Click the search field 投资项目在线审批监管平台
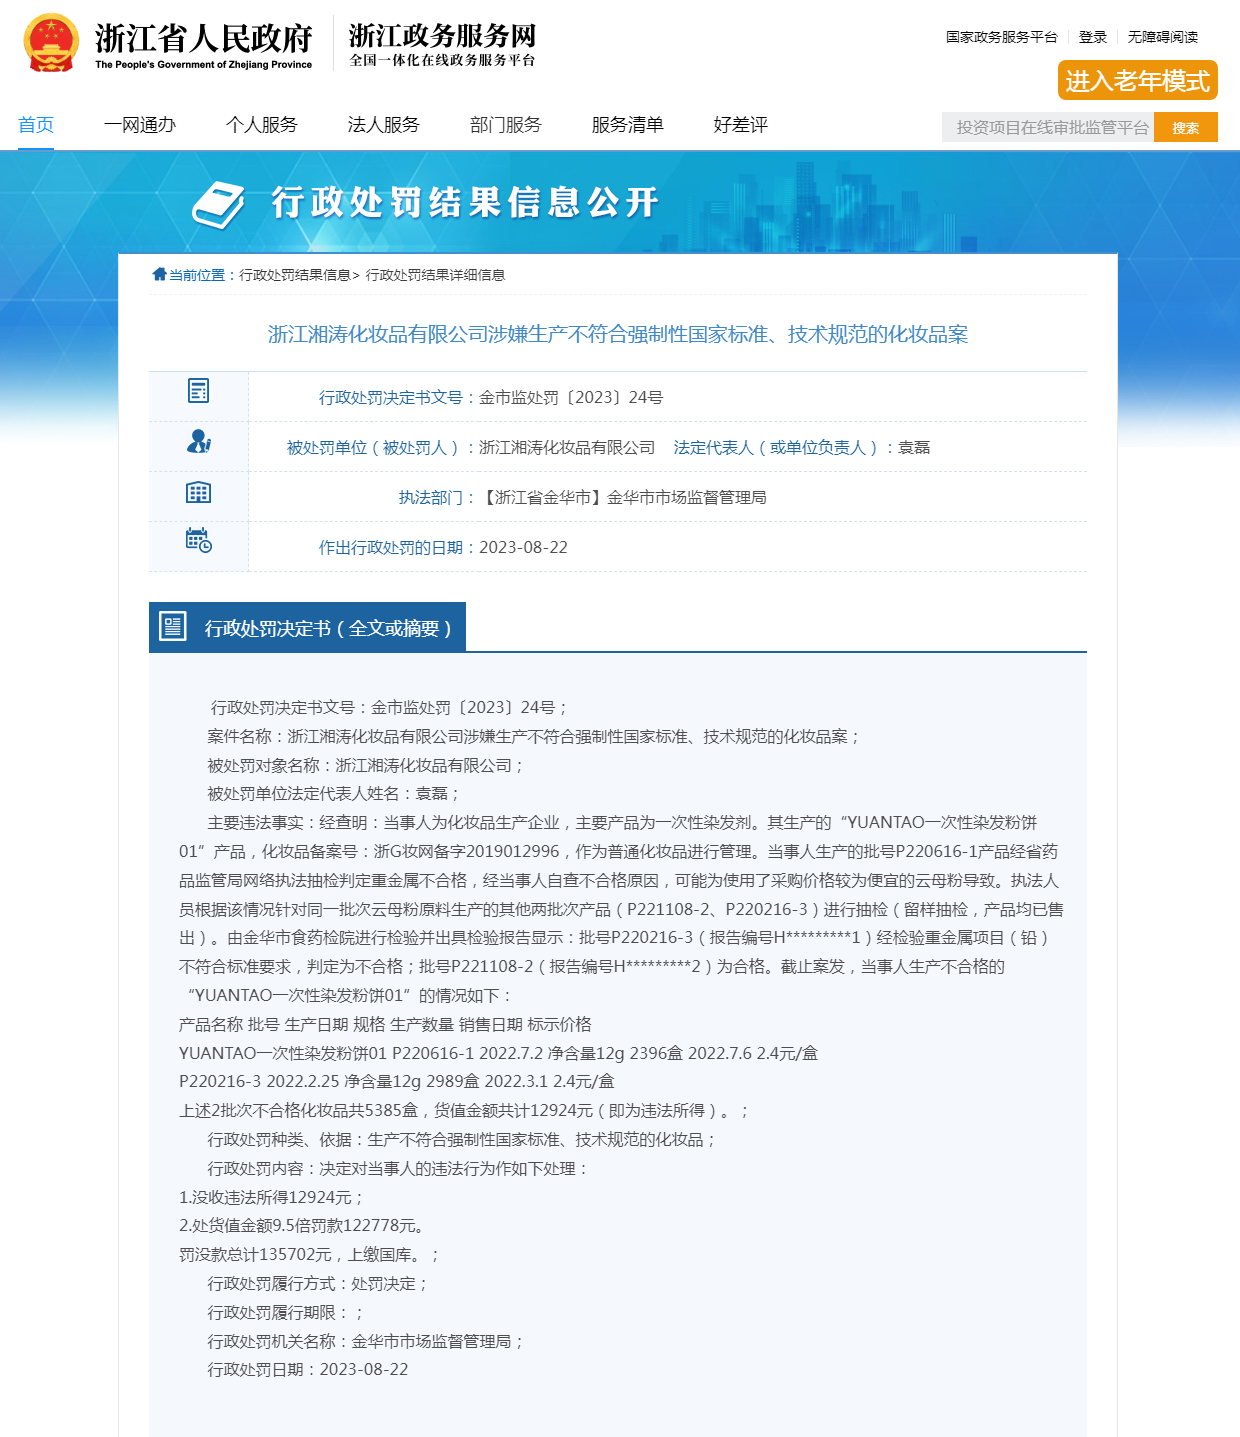The height and width of the screenshot is (1437, 1240). coord(1048,127)
